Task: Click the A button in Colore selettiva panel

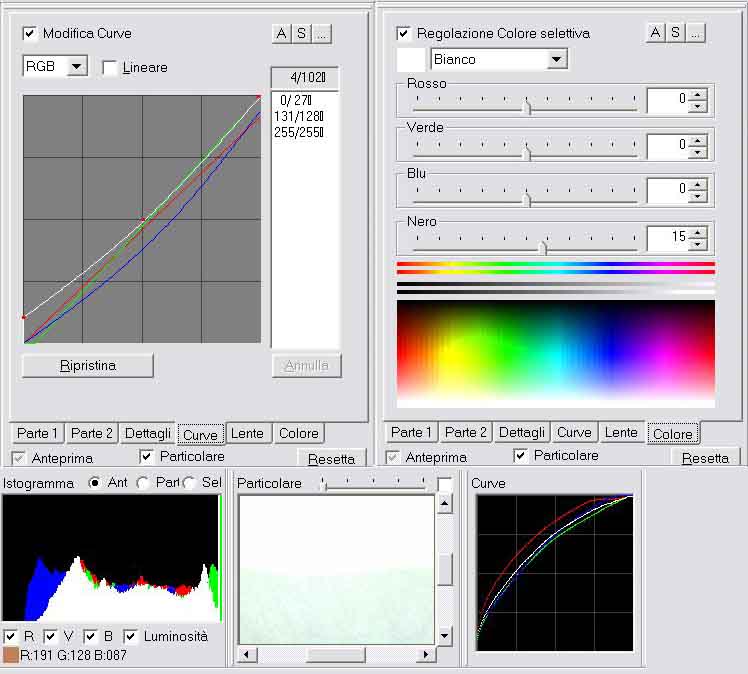Action: pyautogui.click(x=655, y=33)
